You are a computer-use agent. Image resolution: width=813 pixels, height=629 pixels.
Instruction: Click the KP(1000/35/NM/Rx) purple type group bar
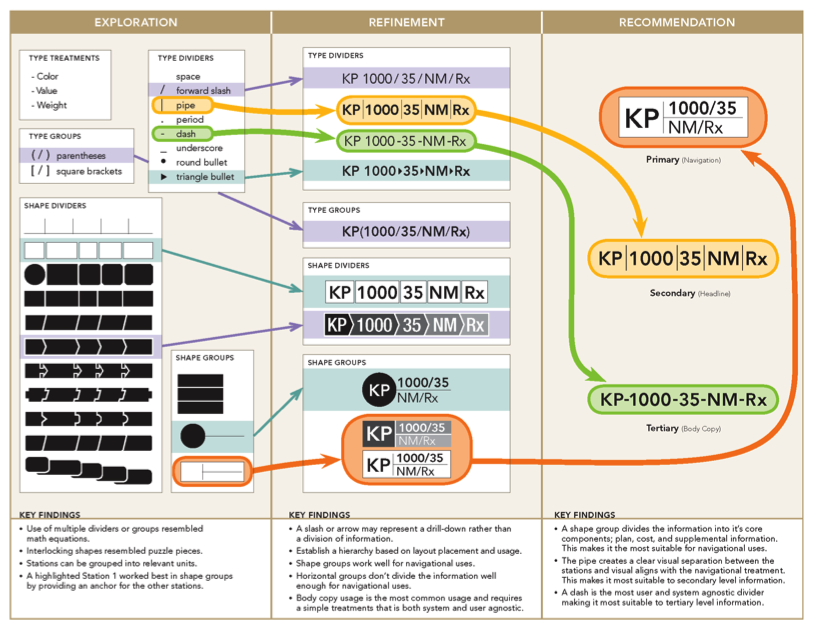pyautogui.click(x=406, y=232)
